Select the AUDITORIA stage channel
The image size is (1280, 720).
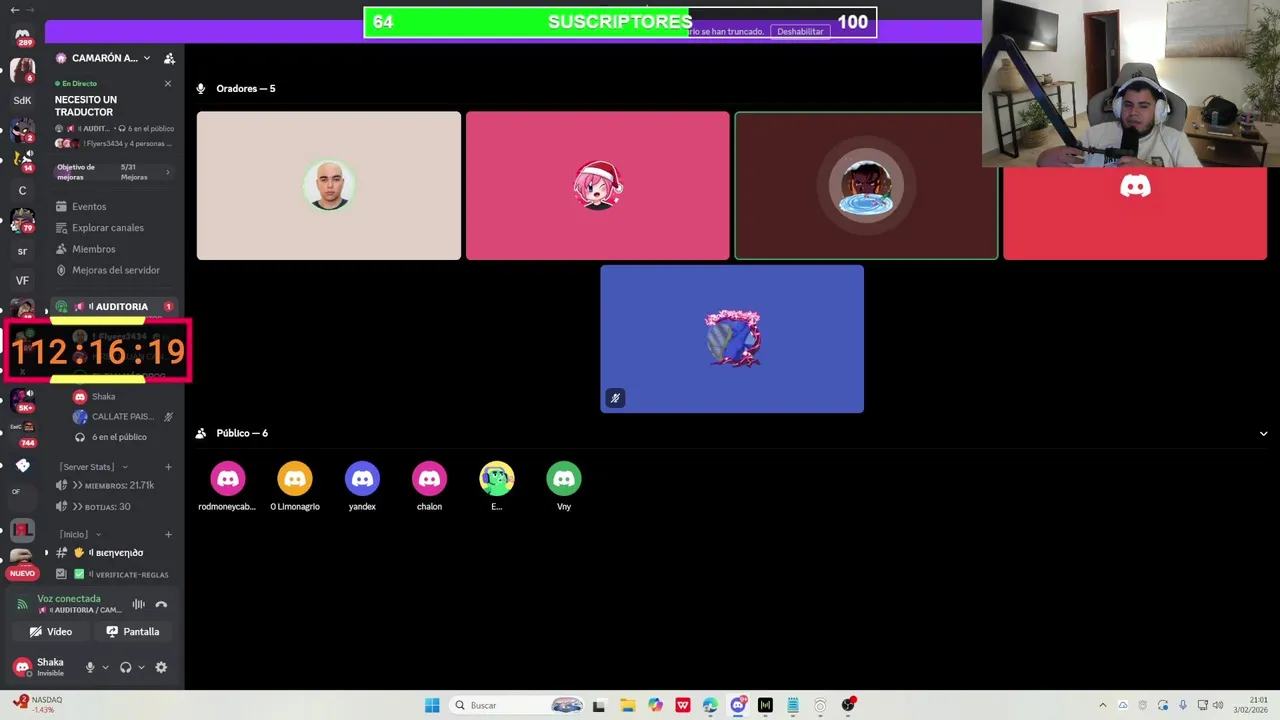tap(114, 307)
